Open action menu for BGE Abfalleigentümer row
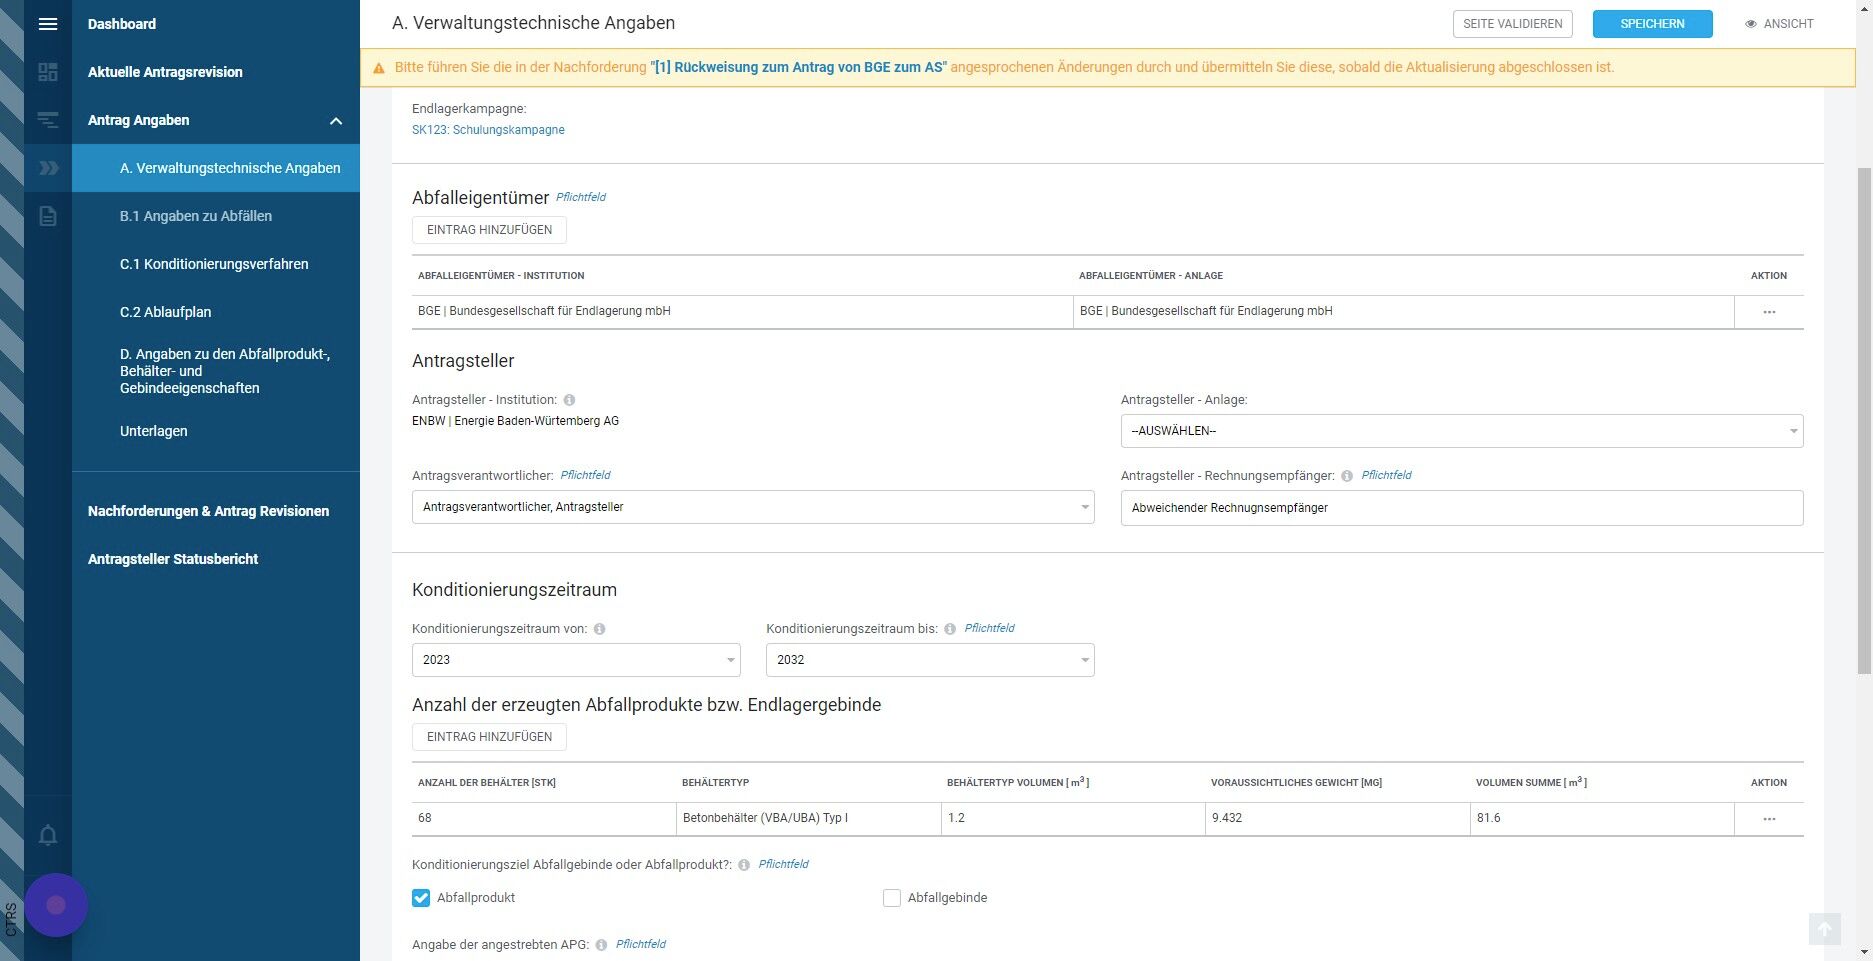This screenshot has width=1873, height=961. tap(1769, 312)
